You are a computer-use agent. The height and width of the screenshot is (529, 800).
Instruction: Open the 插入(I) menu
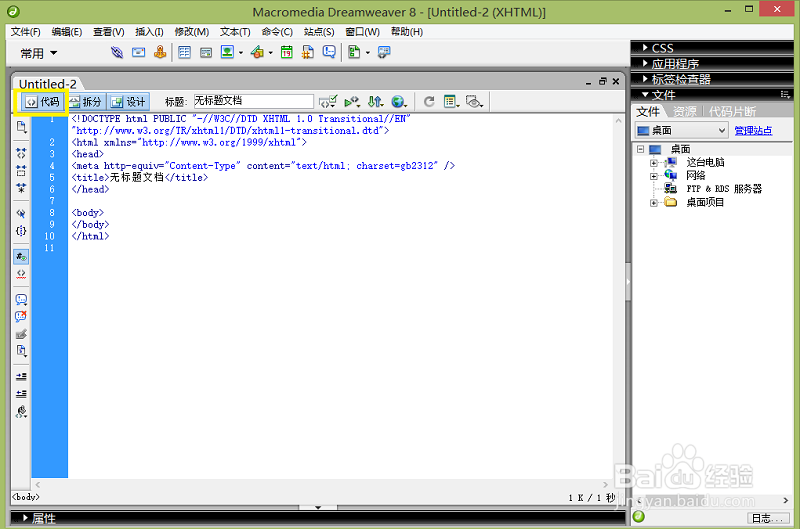pos(149,32)
